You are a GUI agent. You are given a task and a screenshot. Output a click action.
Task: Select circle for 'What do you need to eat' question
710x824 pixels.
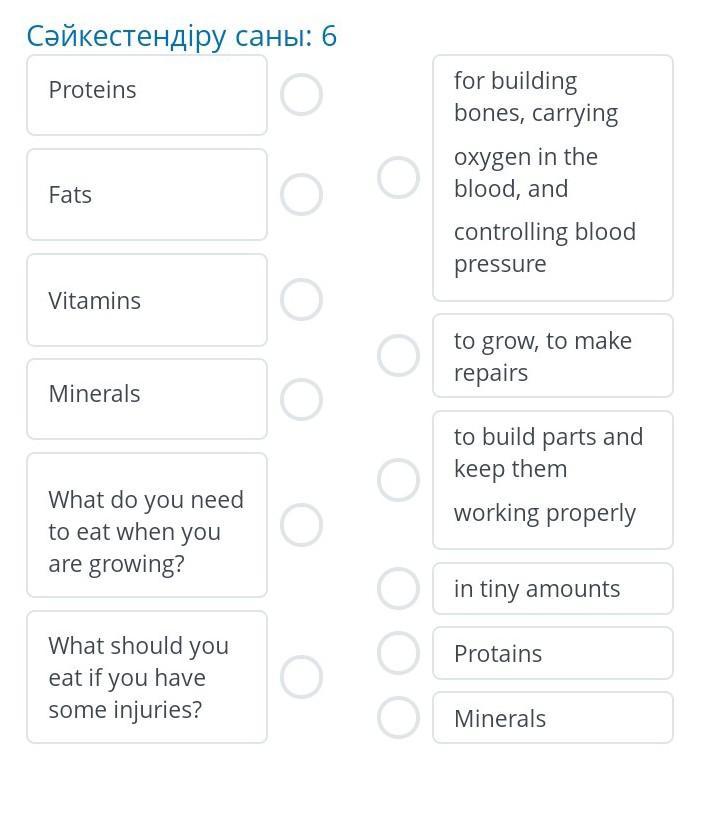pos(301,525)
